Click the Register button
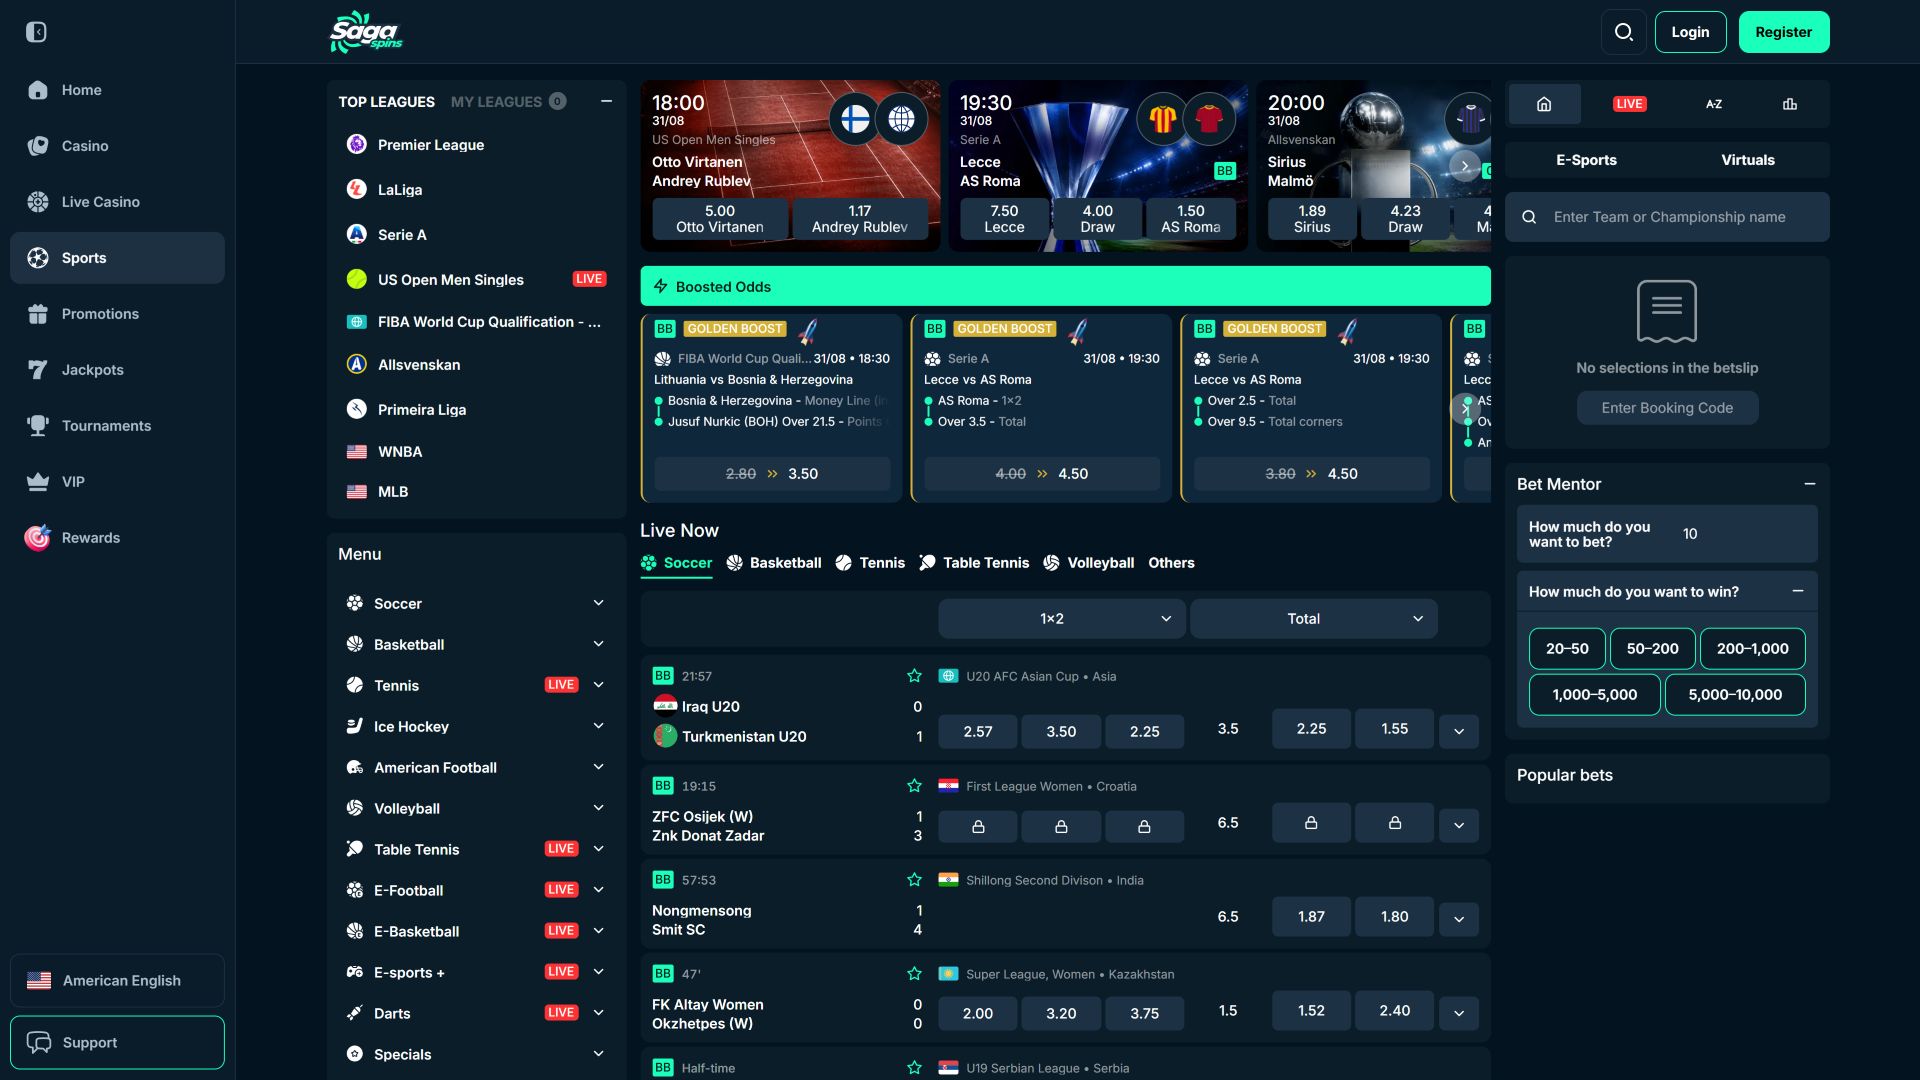 (1784, 32)
